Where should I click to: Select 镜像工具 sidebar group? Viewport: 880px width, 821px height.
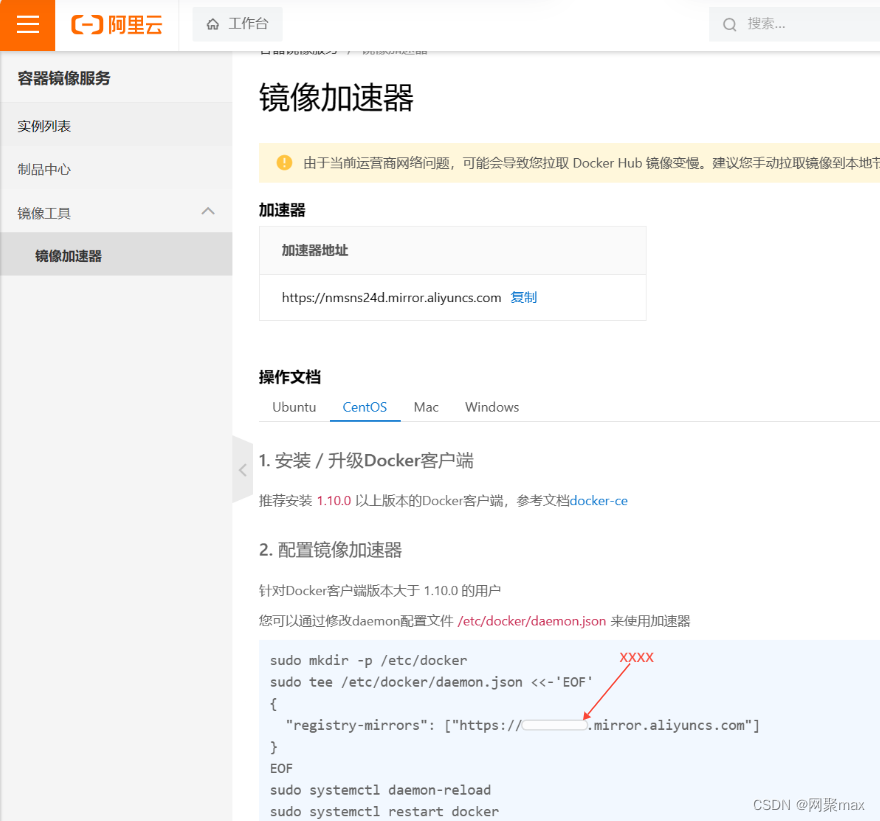[116, 213]
